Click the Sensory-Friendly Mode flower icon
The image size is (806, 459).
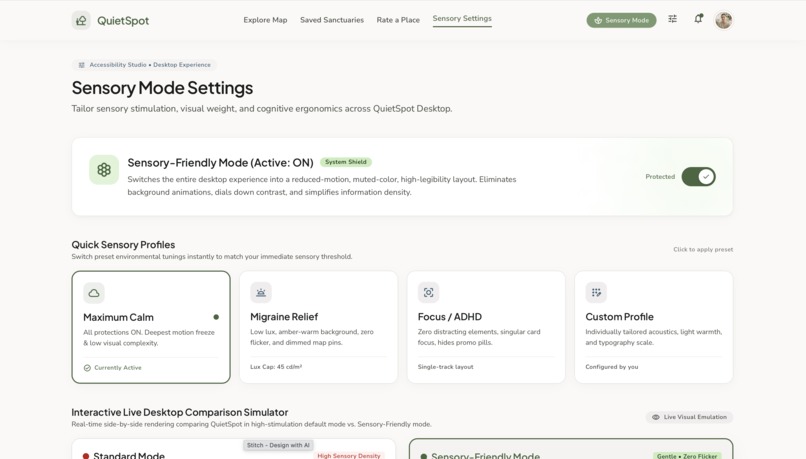pyautogui.click(x=104, y=170)
